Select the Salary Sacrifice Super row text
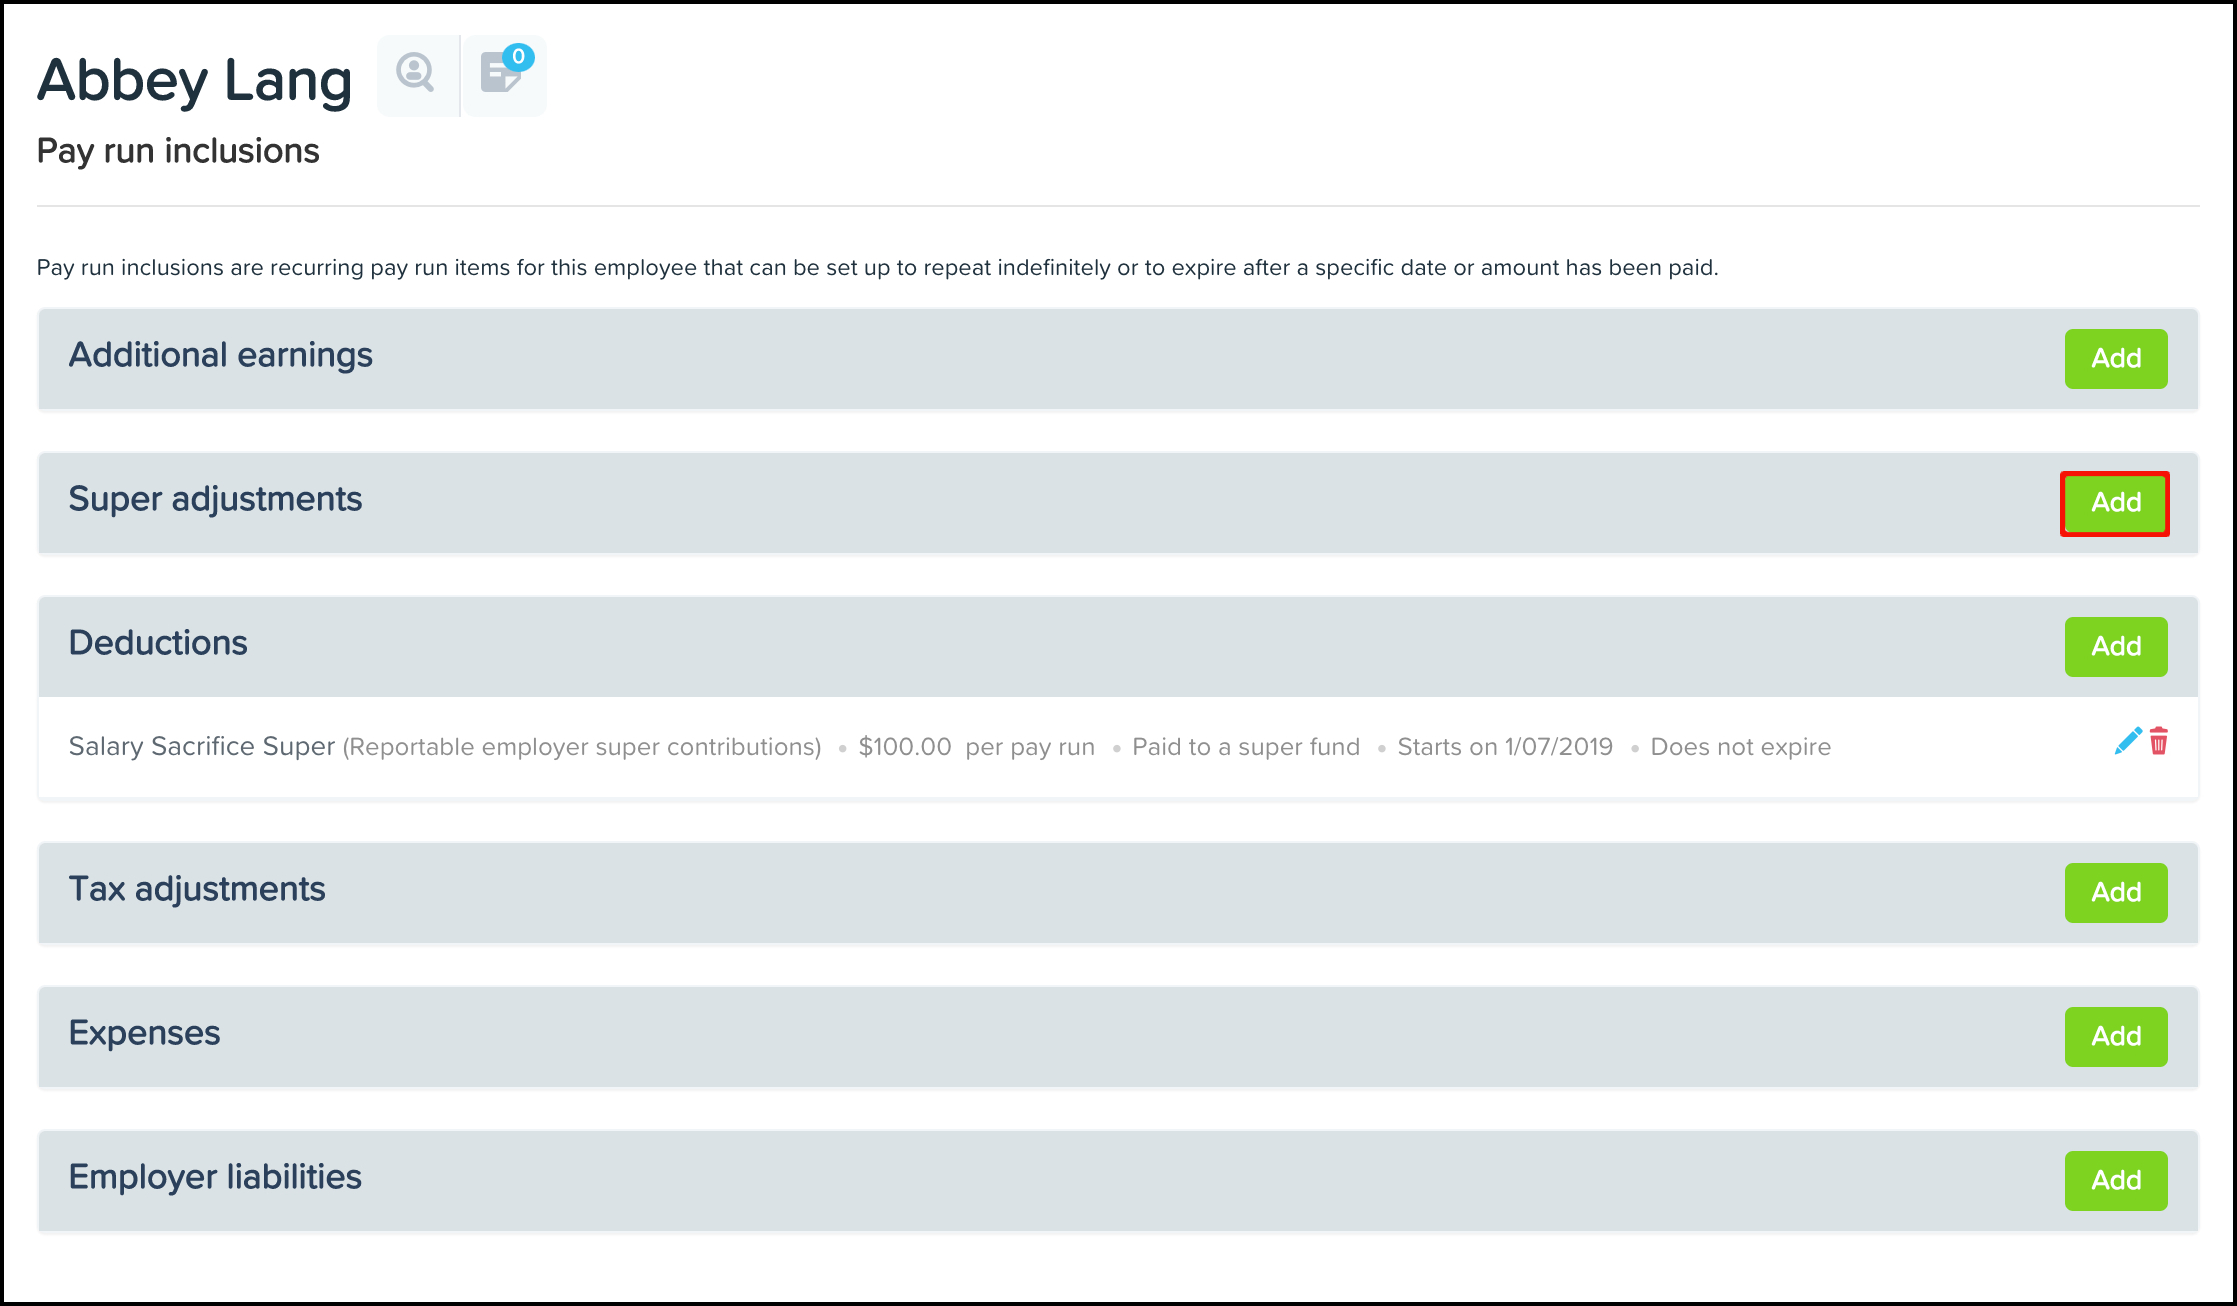 tap(202, 746)
